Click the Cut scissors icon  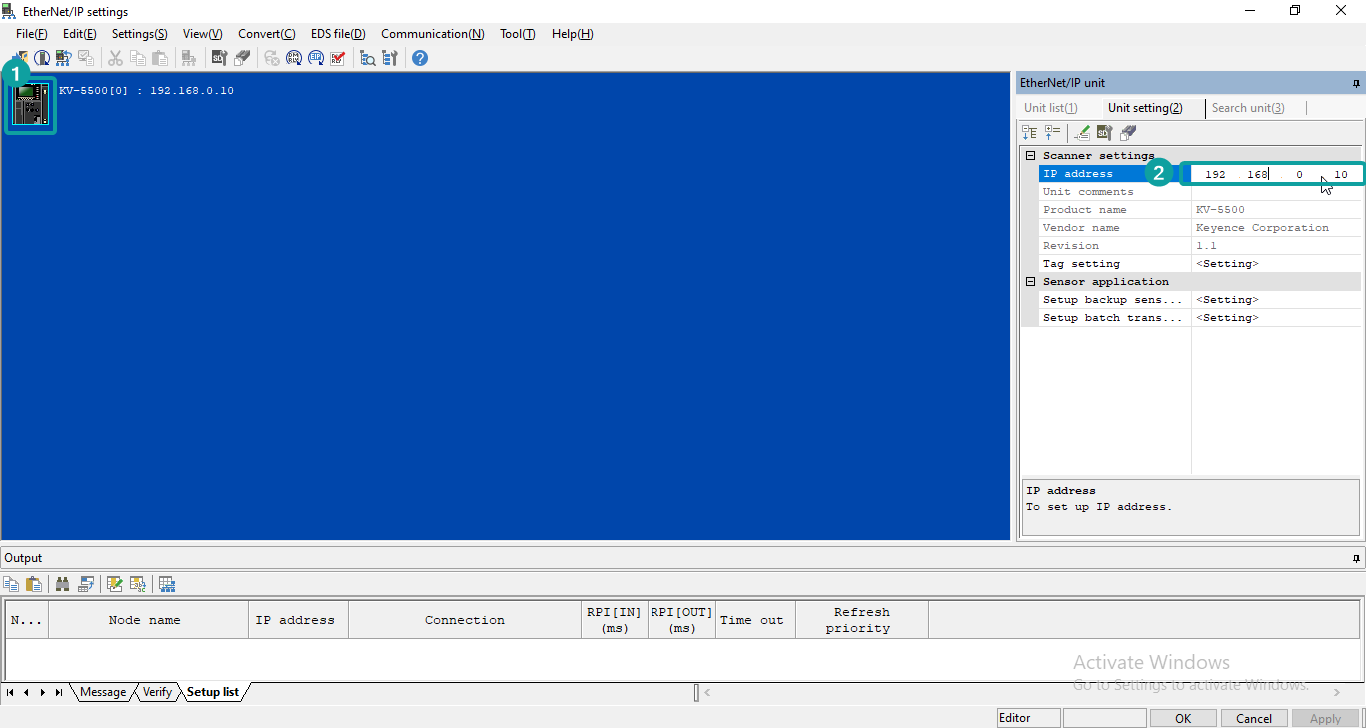click(115, 58)
